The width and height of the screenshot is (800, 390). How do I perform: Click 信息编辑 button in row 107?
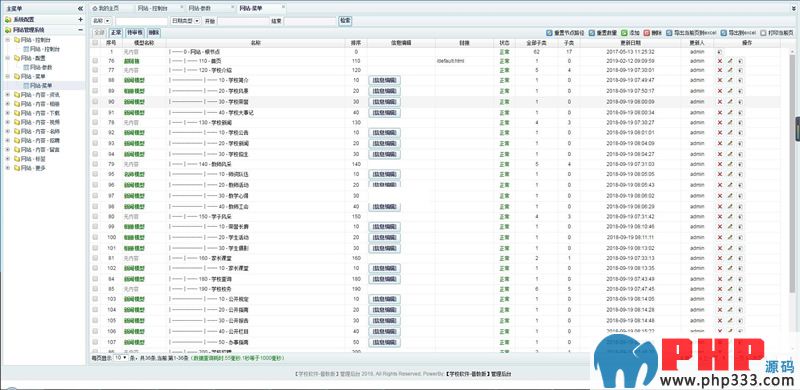[384, 342]
